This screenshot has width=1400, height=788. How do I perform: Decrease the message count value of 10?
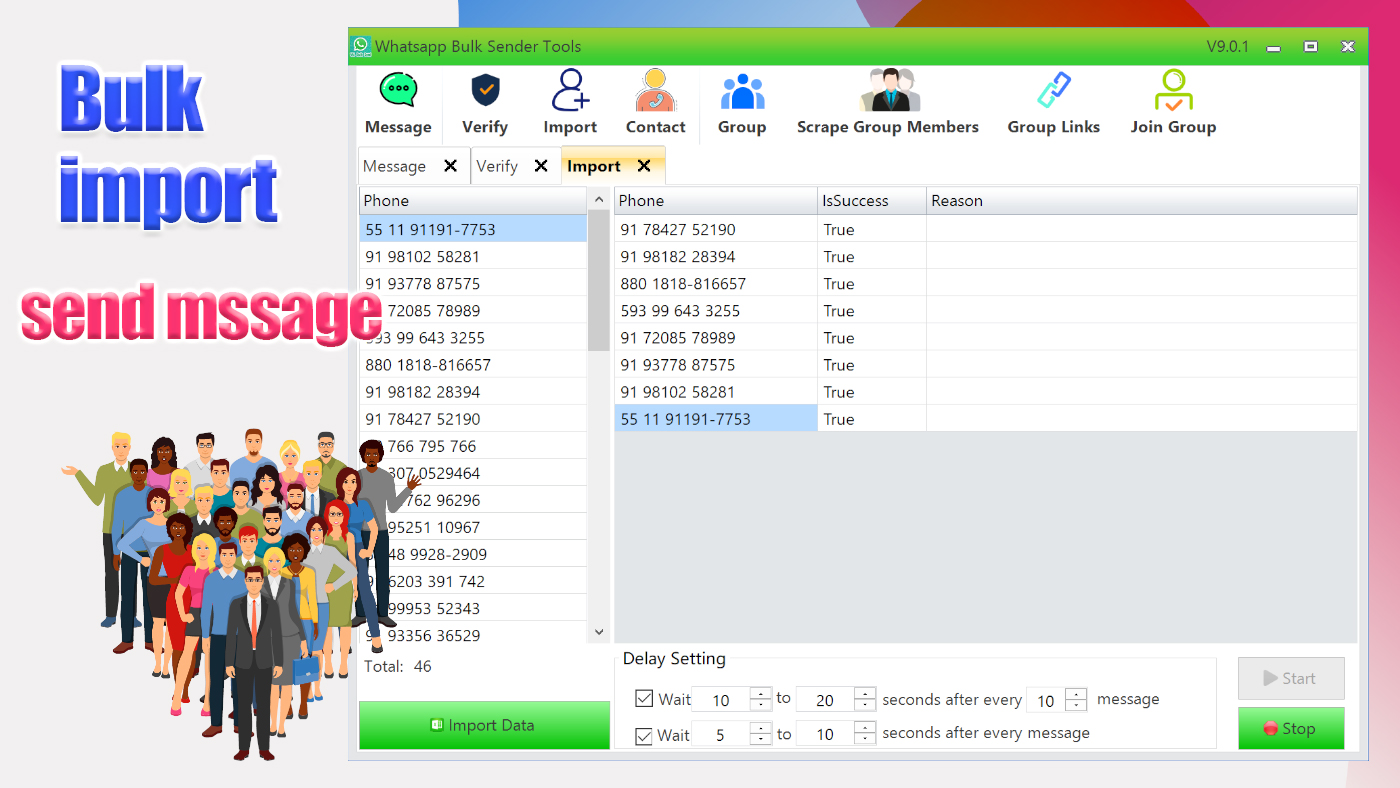click(x=1076, y=706)
